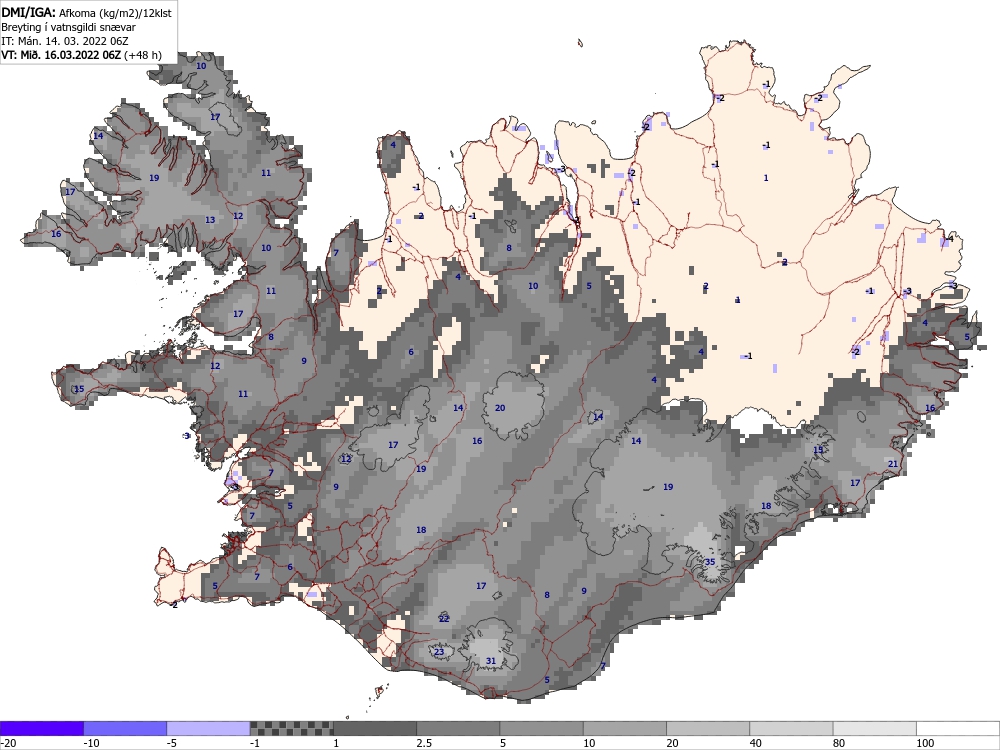The width and height of the screenshot is (1000, 750).
Task: Click the white above-100 legend swatch
Action: click(958, 728)
